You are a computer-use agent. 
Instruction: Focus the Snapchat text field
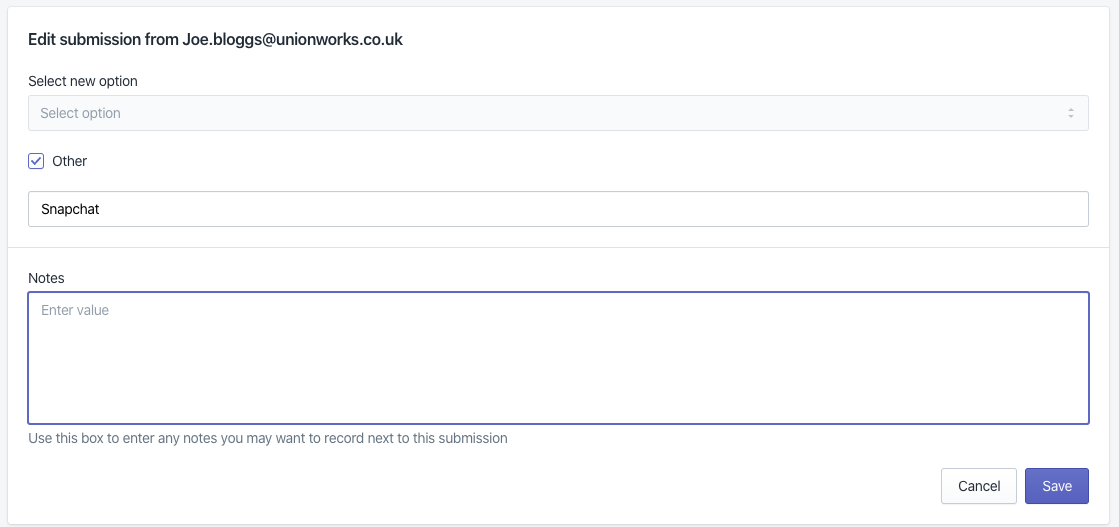pyautogui.click(x=557, y=209)
